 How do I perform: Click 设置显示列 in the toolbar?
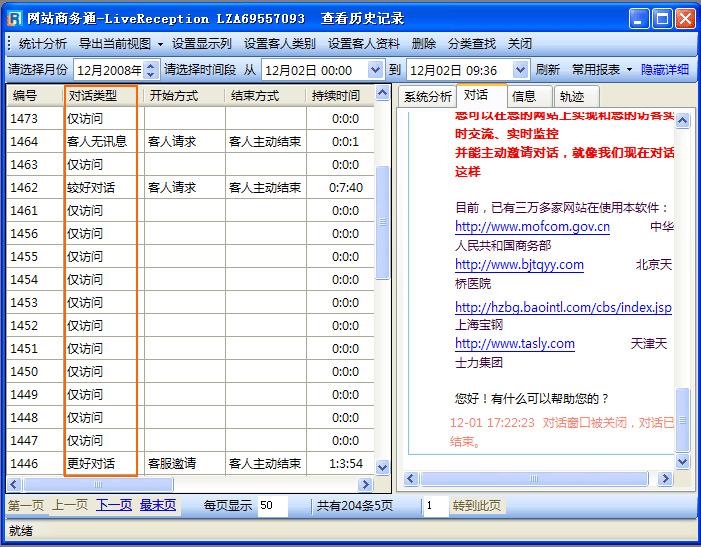(201, 44)
